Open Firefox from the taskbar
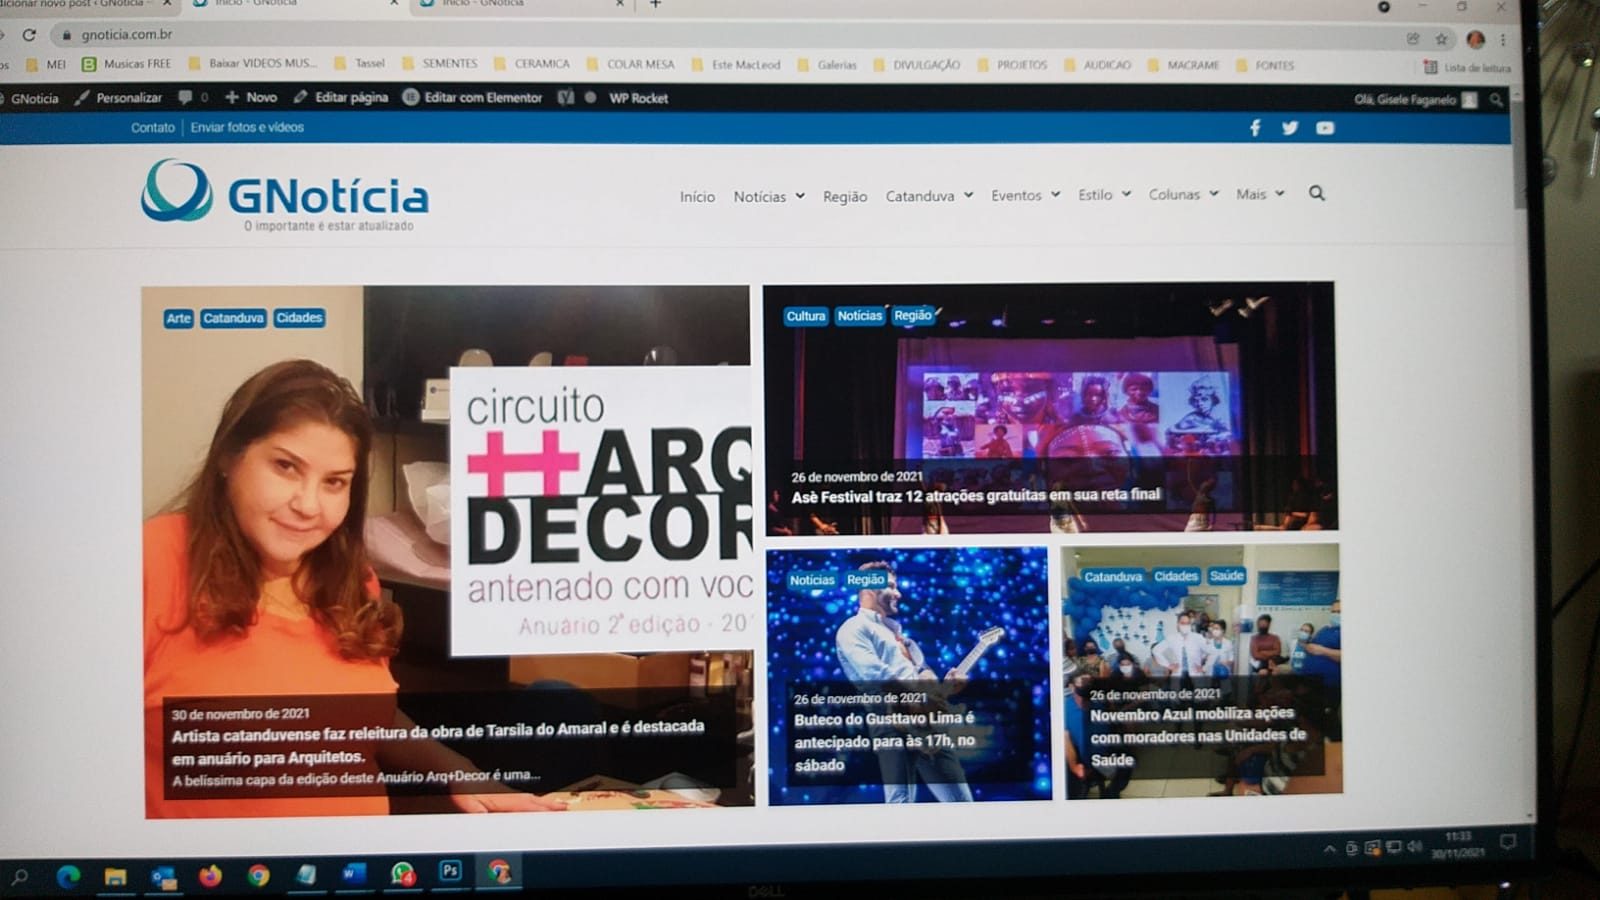Viewport: 1600px width, 900px height. coord(210,876)
